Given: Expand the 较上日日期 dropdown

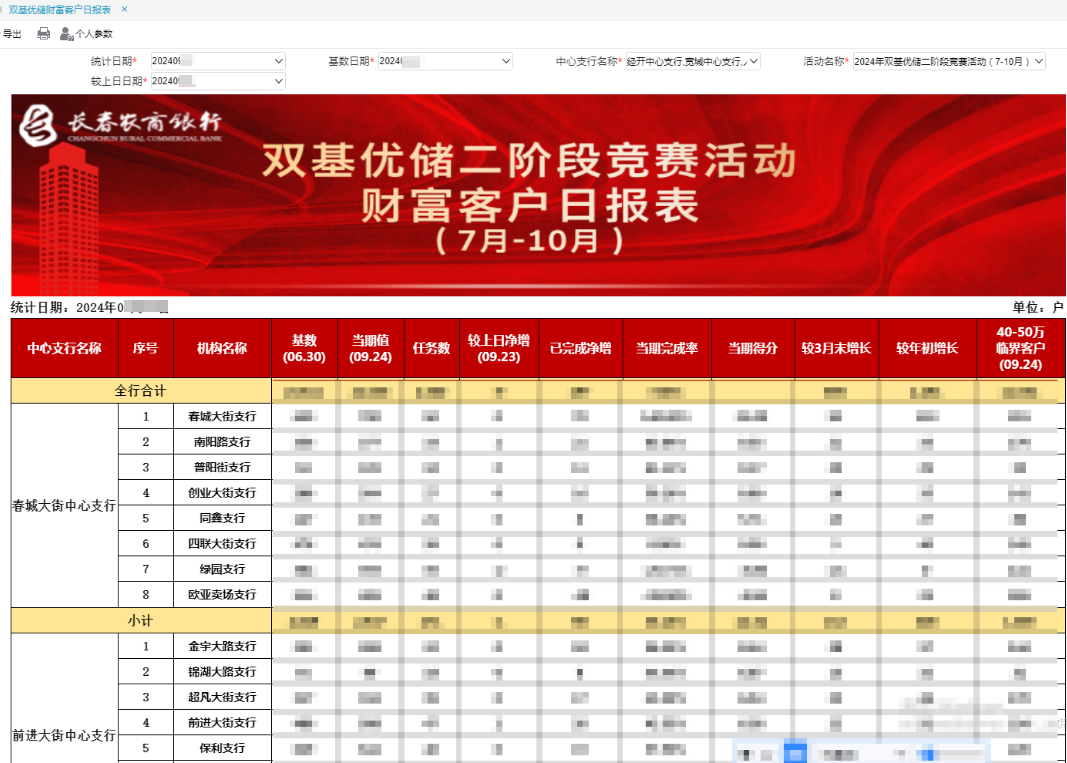Looking at the screenshot, I should pyautogui.click(x=278, y=81).
